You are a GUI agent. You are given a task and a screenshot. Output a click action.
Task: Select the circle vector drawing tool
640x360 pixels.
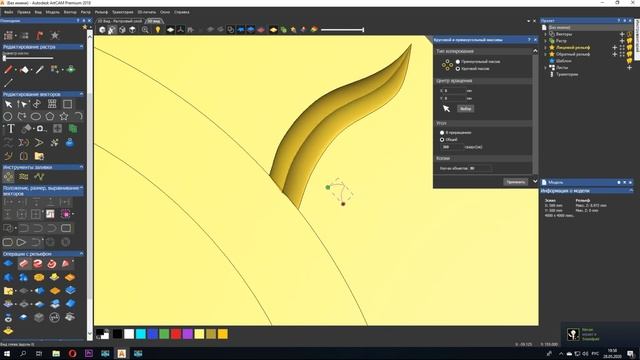(x=8, y=117)
